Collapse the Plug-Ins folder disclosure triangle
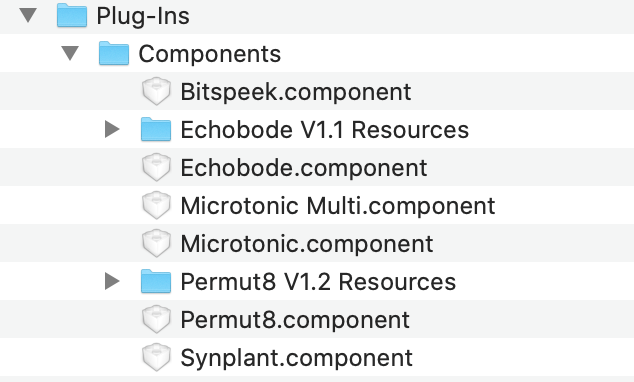Screen dimensions: 634x382 tap(28, 15)
